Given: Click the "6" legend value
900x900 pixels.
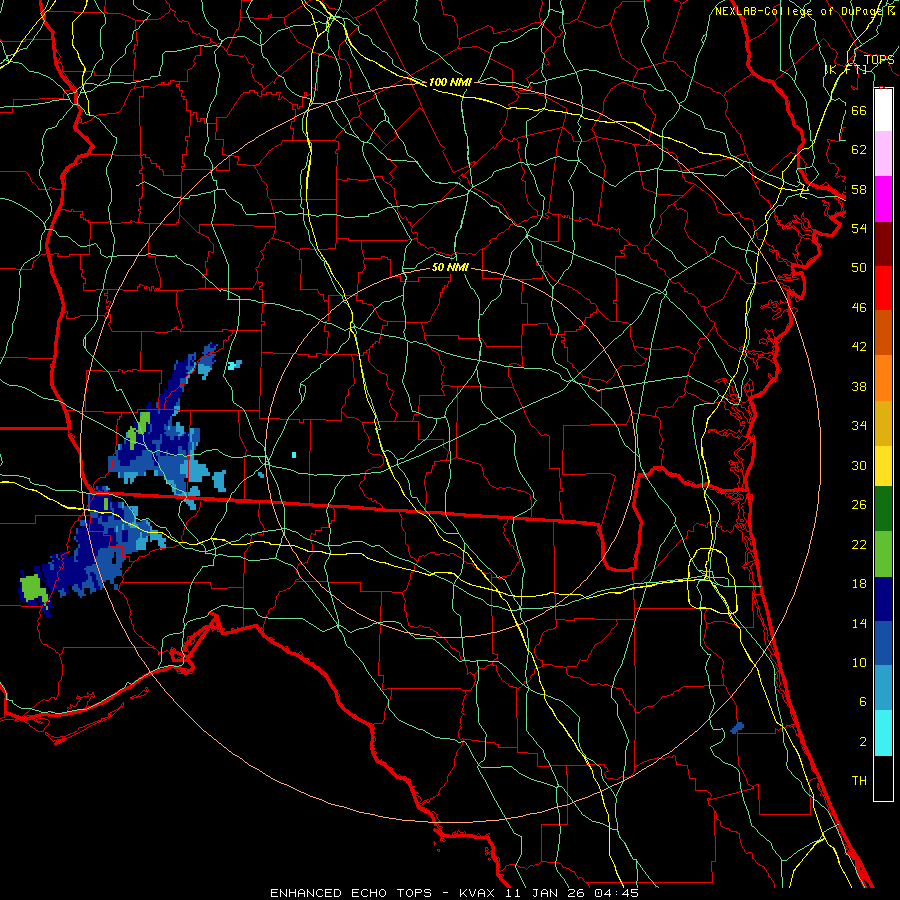Looking at the screenshot, I should coord(862,702).
